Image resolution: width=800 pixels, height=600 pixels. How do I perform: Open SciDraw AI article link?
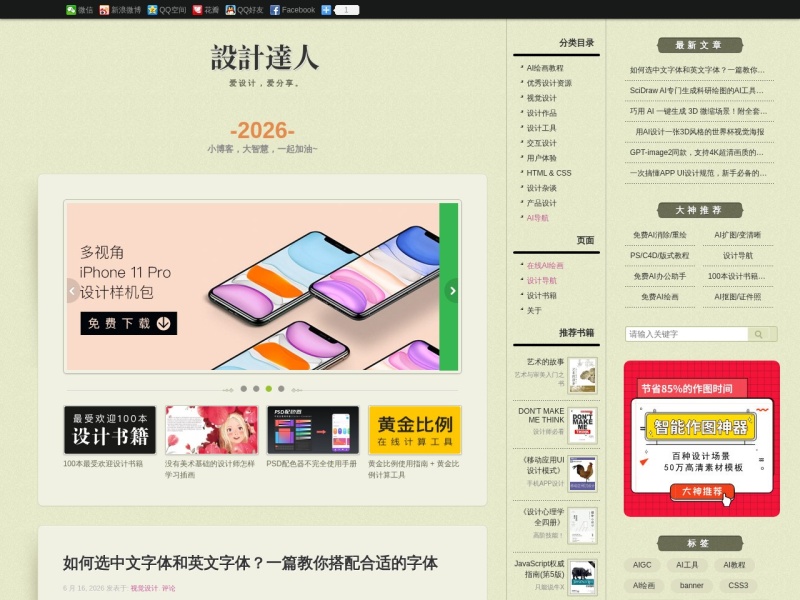[697, 91]
